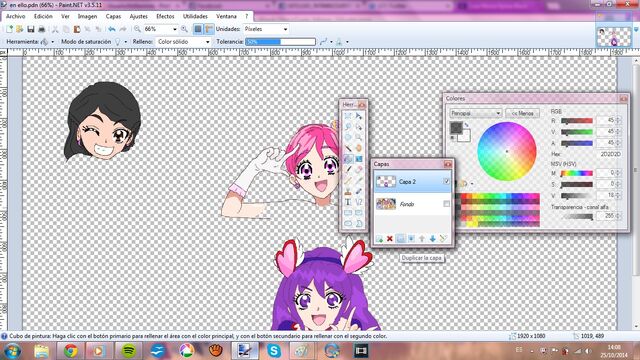The width and height of the screenshot is (640, 360).
Task: Select the Text tool
Action: click(348, 202)
